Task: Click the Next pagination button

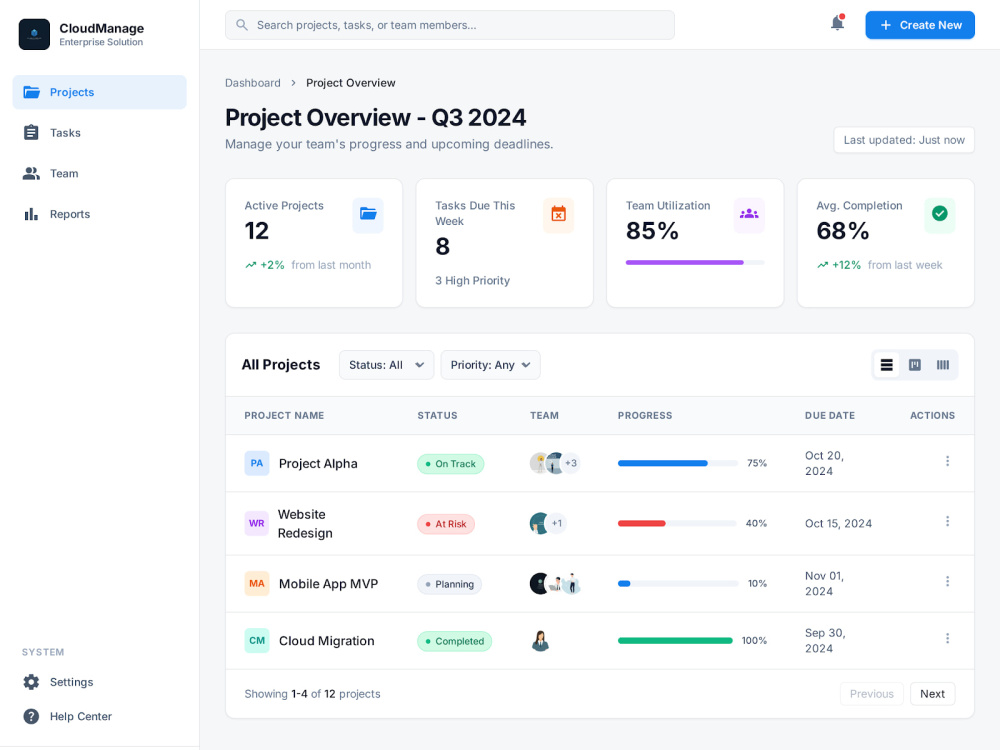Action: tap(932, 694)
